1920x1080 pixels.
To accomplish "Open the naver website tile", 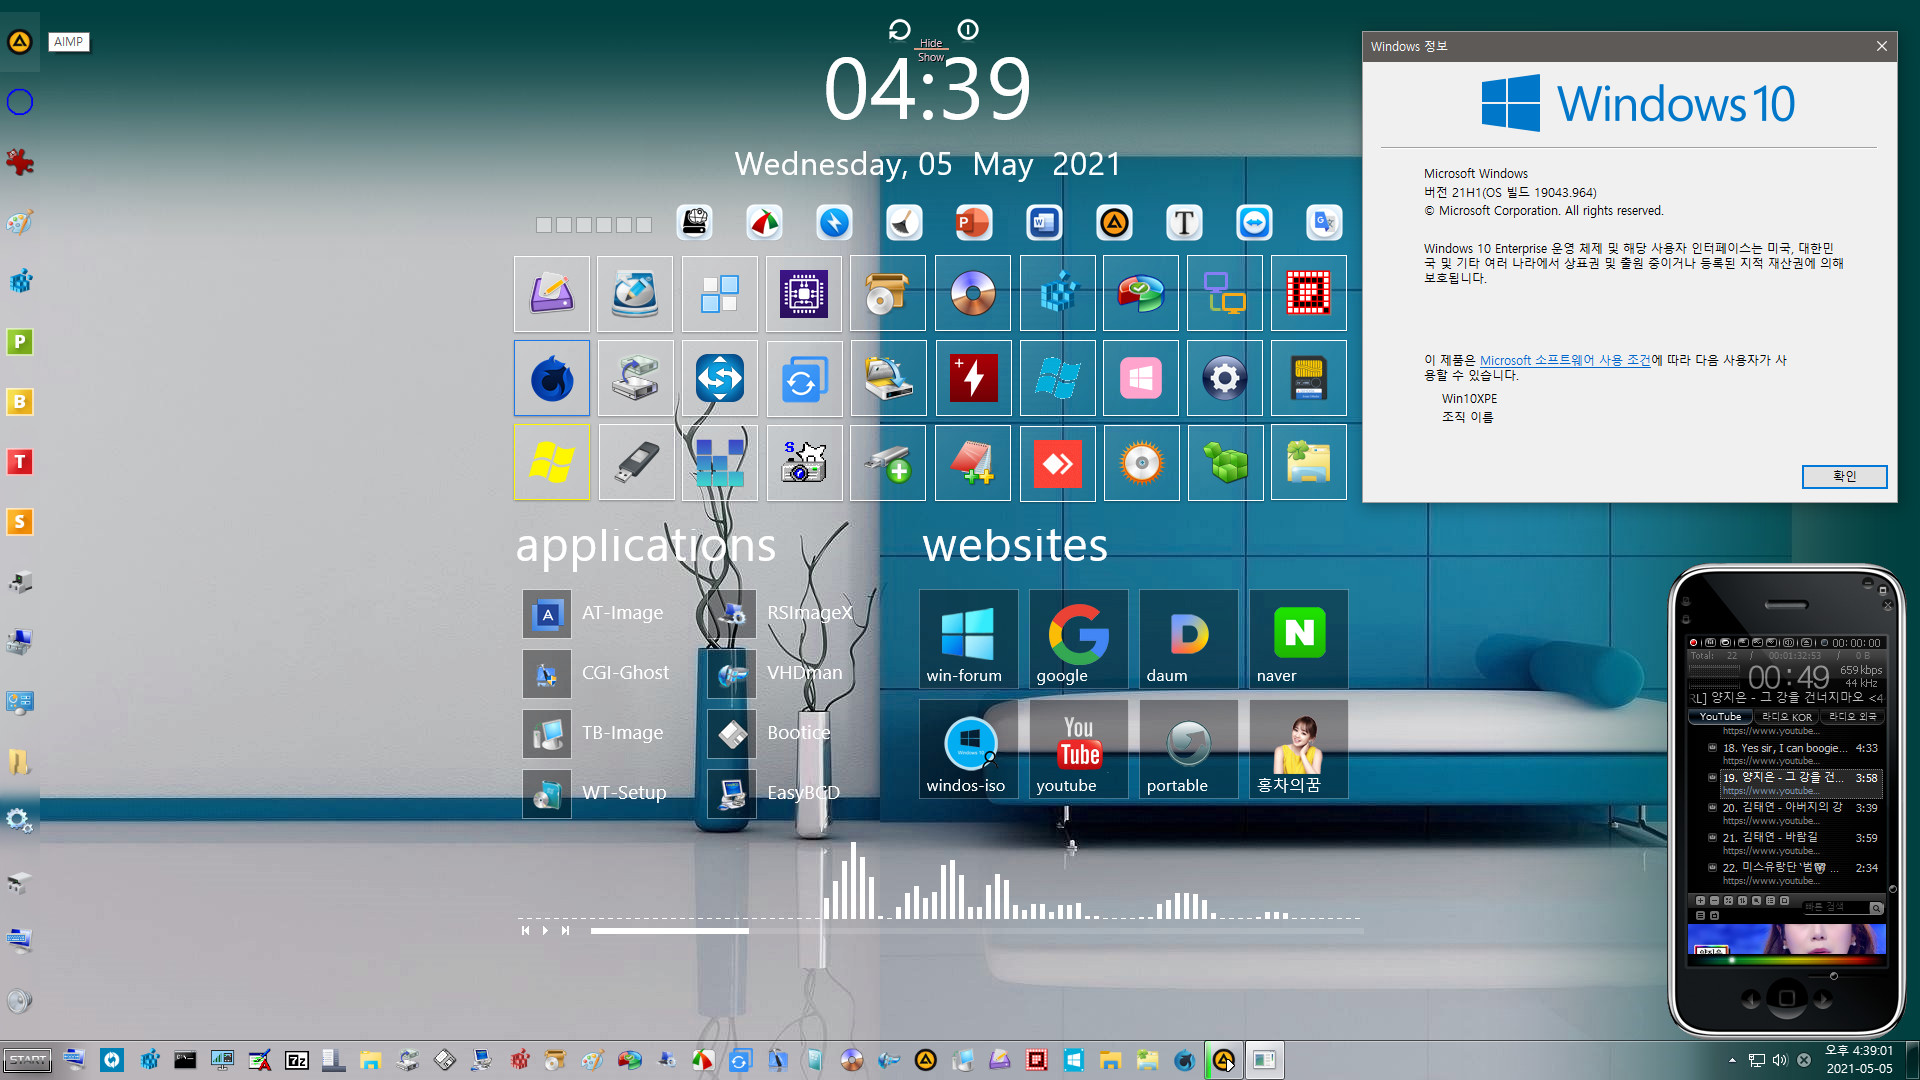I will click(x=1298, y=639).
